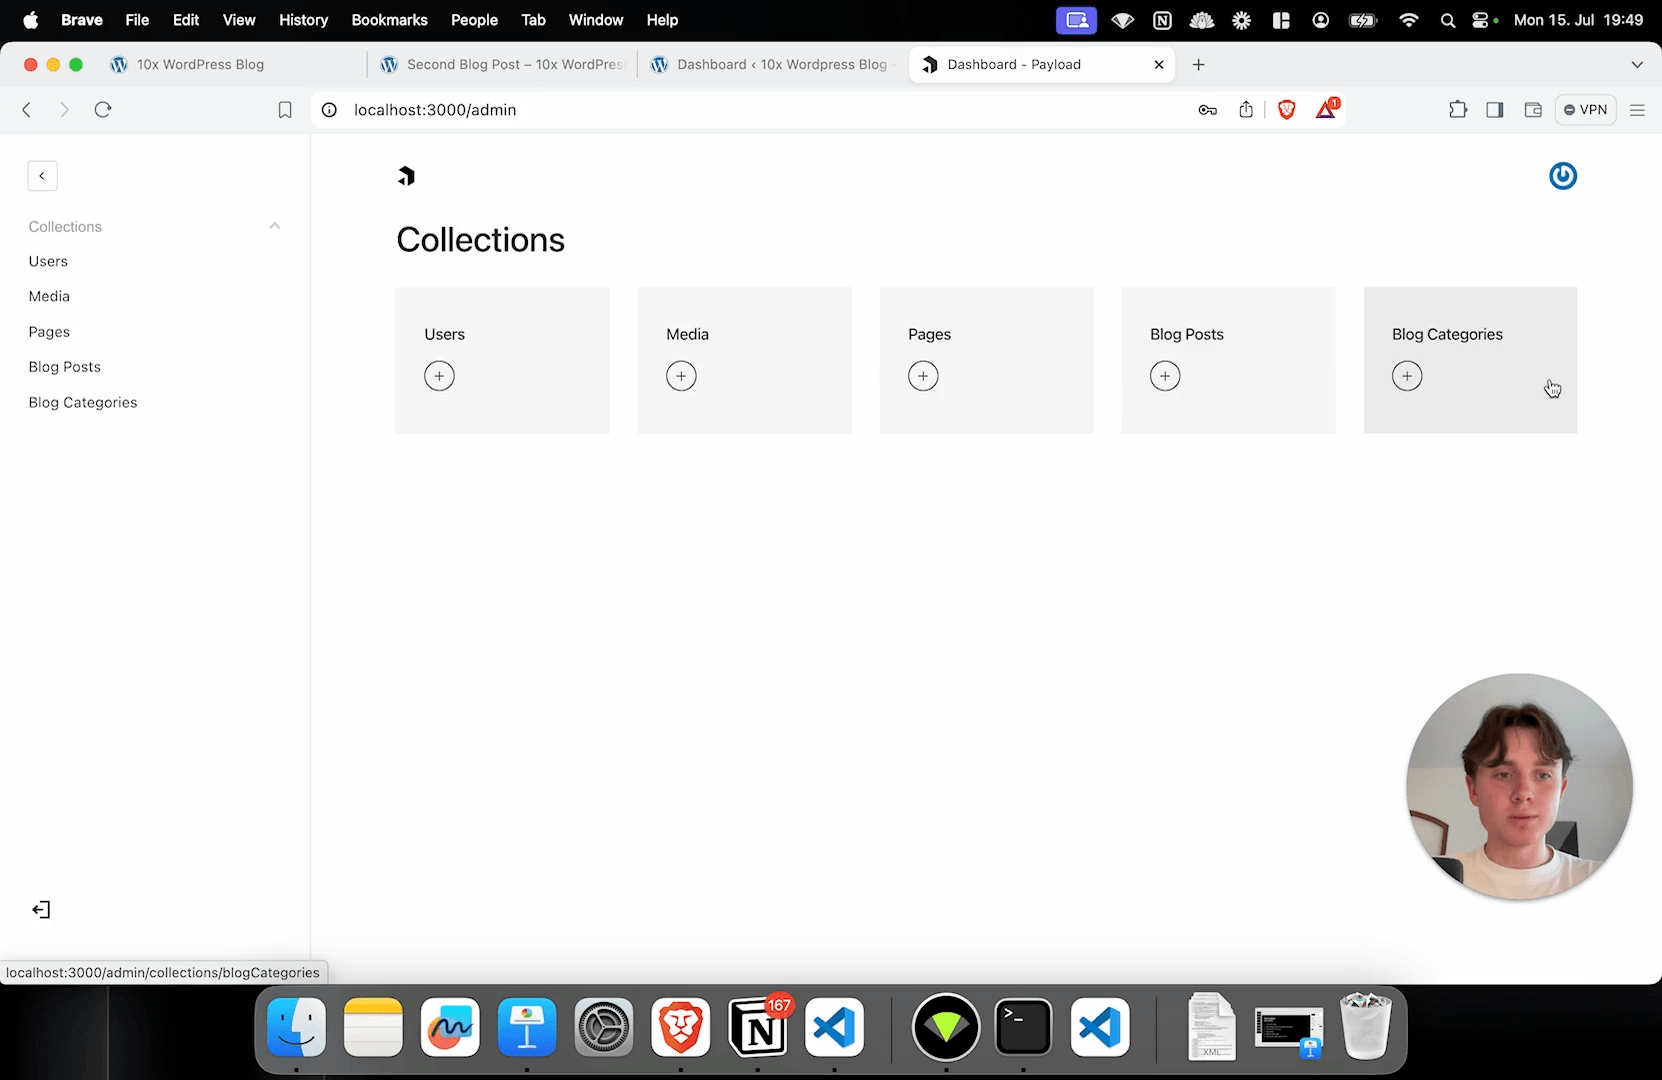Screen dimensions: 1662x1080
Task: Create new Media with plus icon
Action: click(x=681, y=376)
